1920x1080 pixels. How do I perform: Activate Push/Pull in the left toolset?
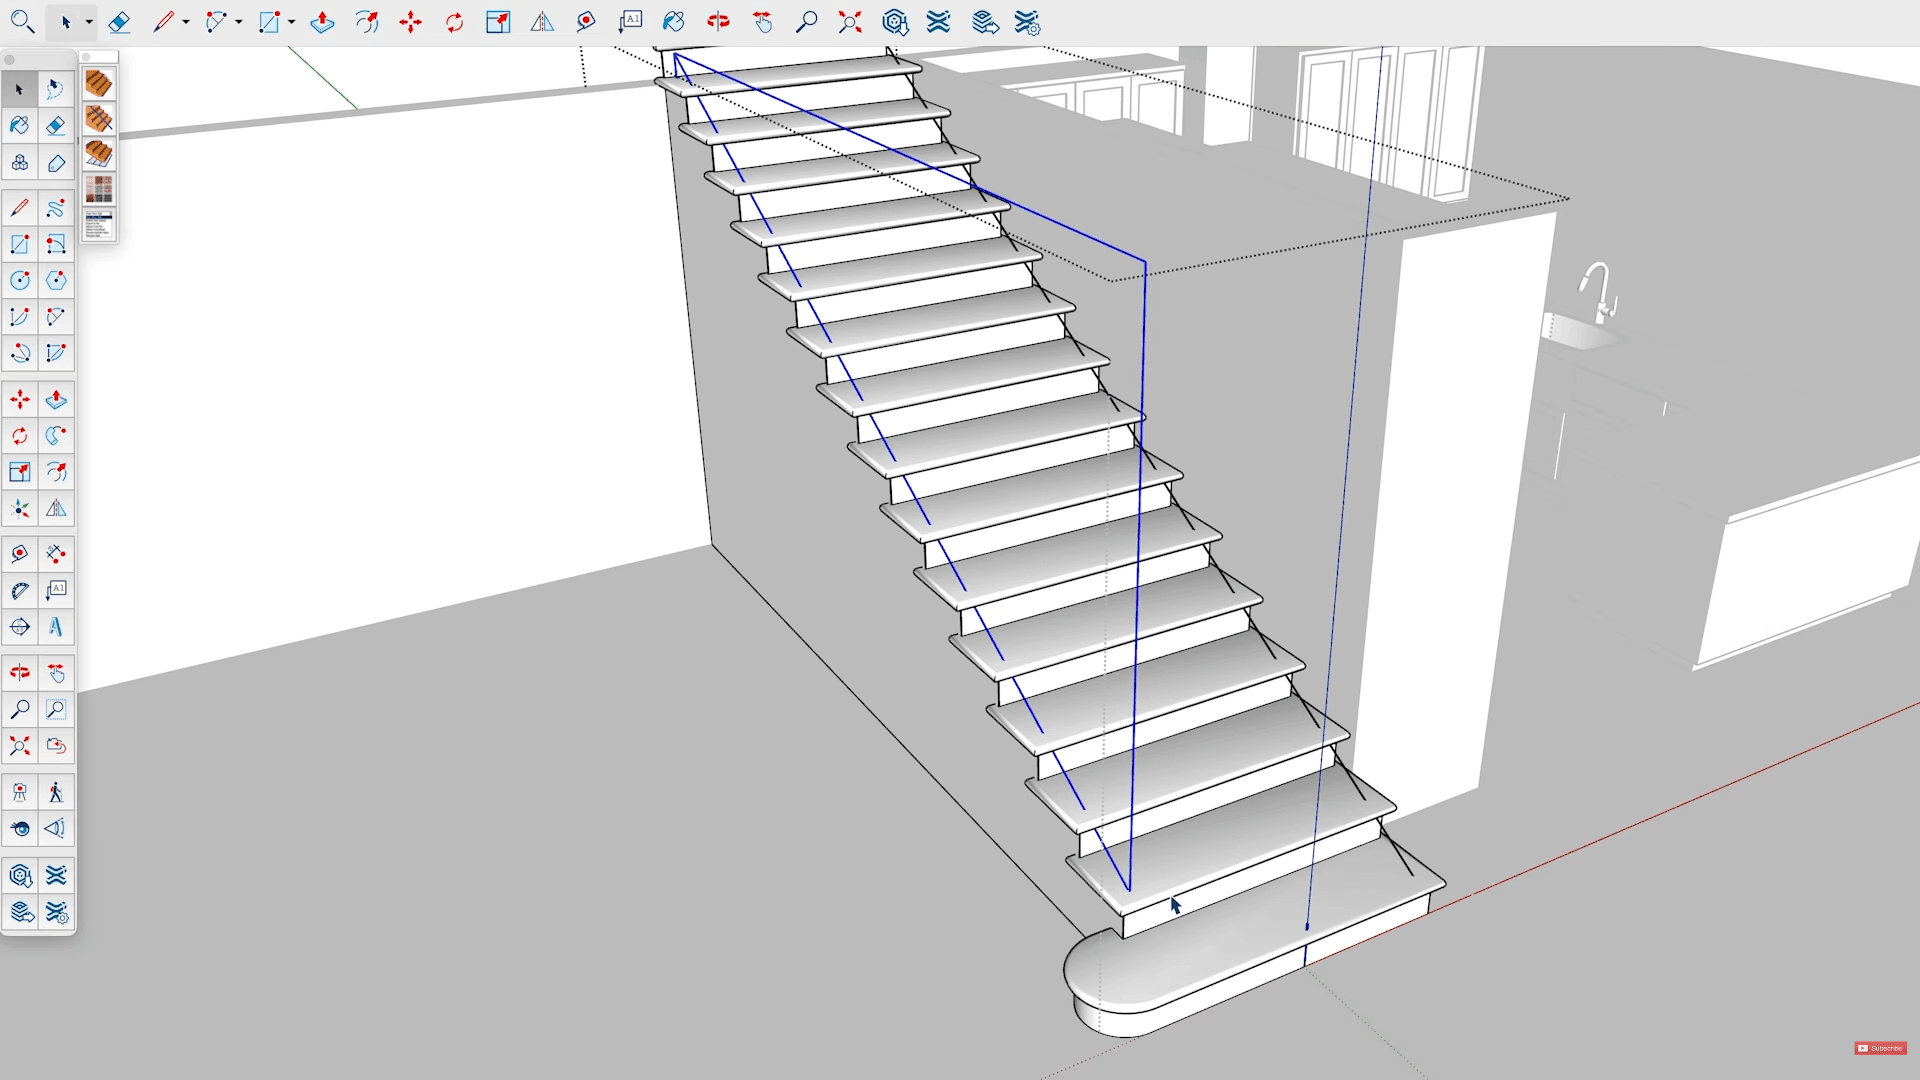click(x=56, y=399)
